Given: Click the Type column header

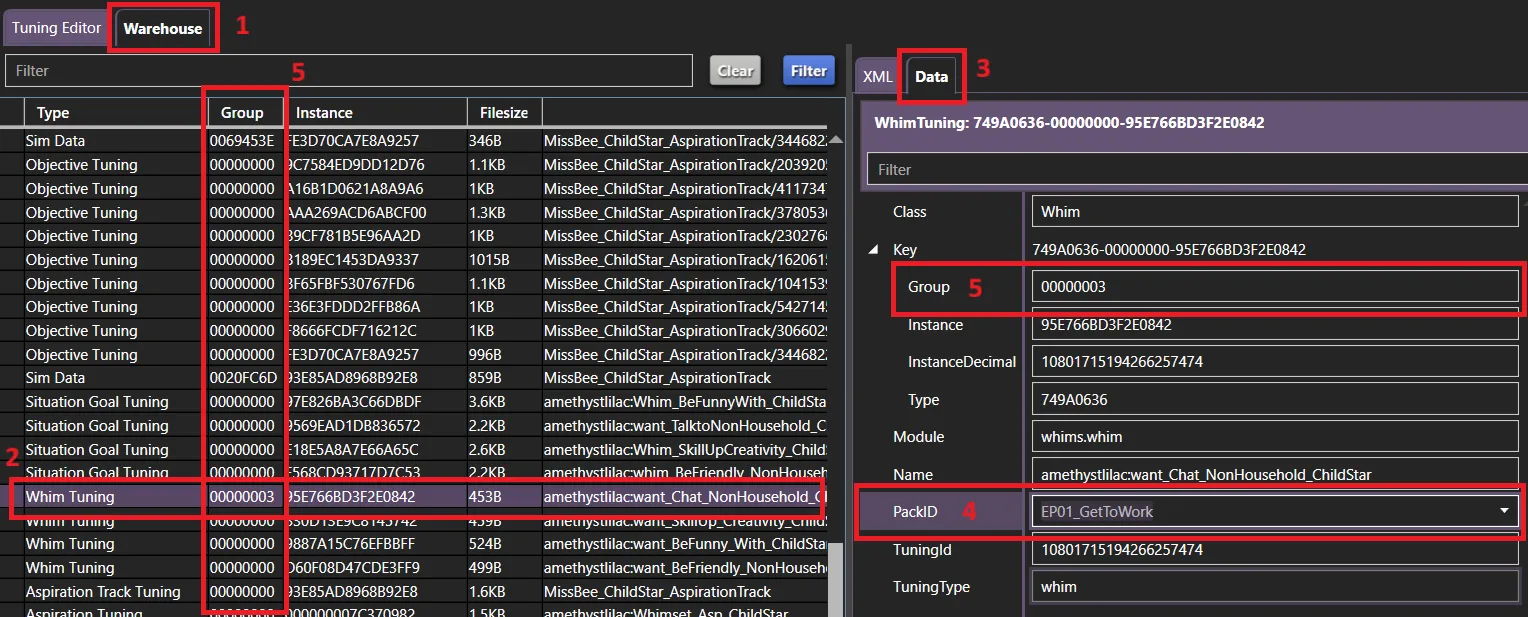Looking at the screenshot, I should 53,111.
